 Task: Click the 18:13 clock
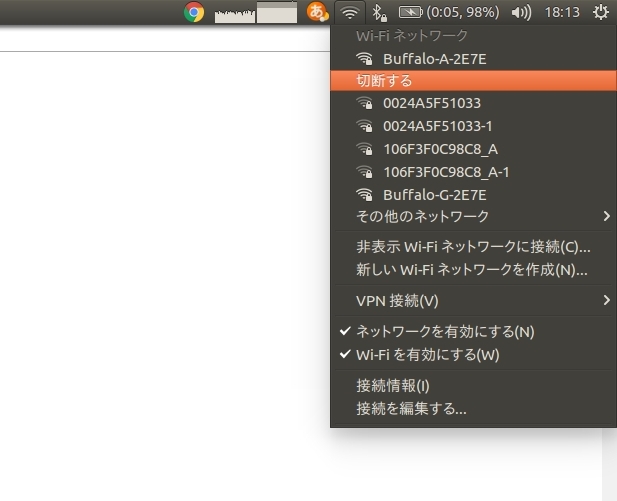(x=562, y=13)
